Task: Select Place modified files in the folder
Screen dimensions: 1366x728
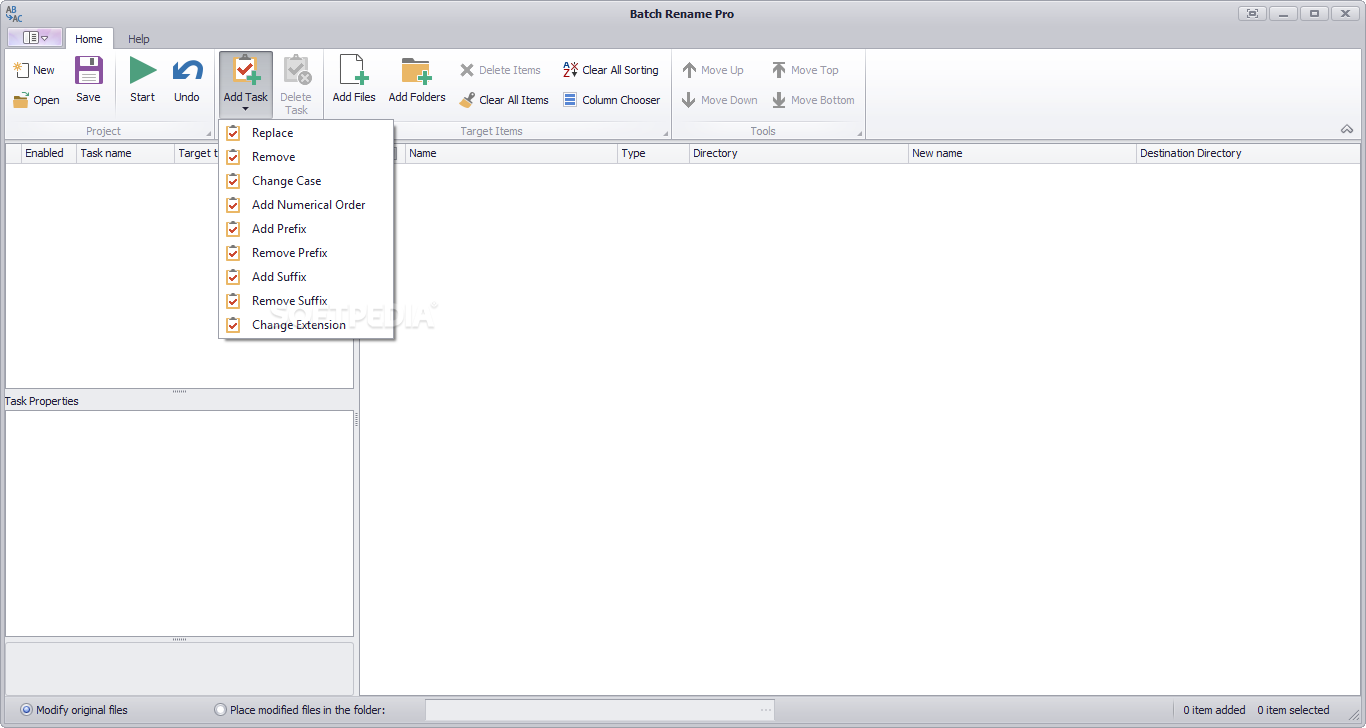Action: point(300,710)
